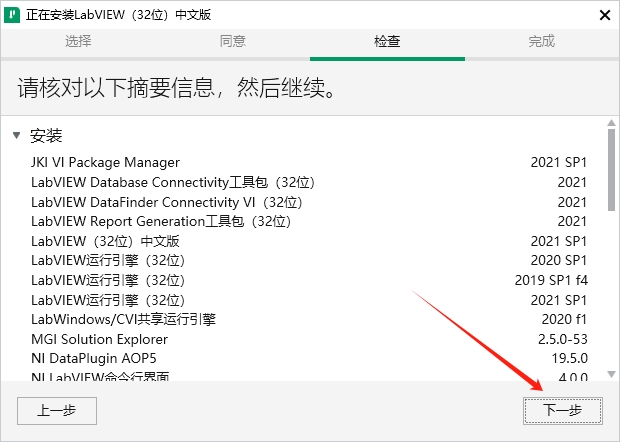This screenshot has width=620, height=442.
Task: Select the LabVIEW（32位）中文版 row
Action: coord(309,241)
